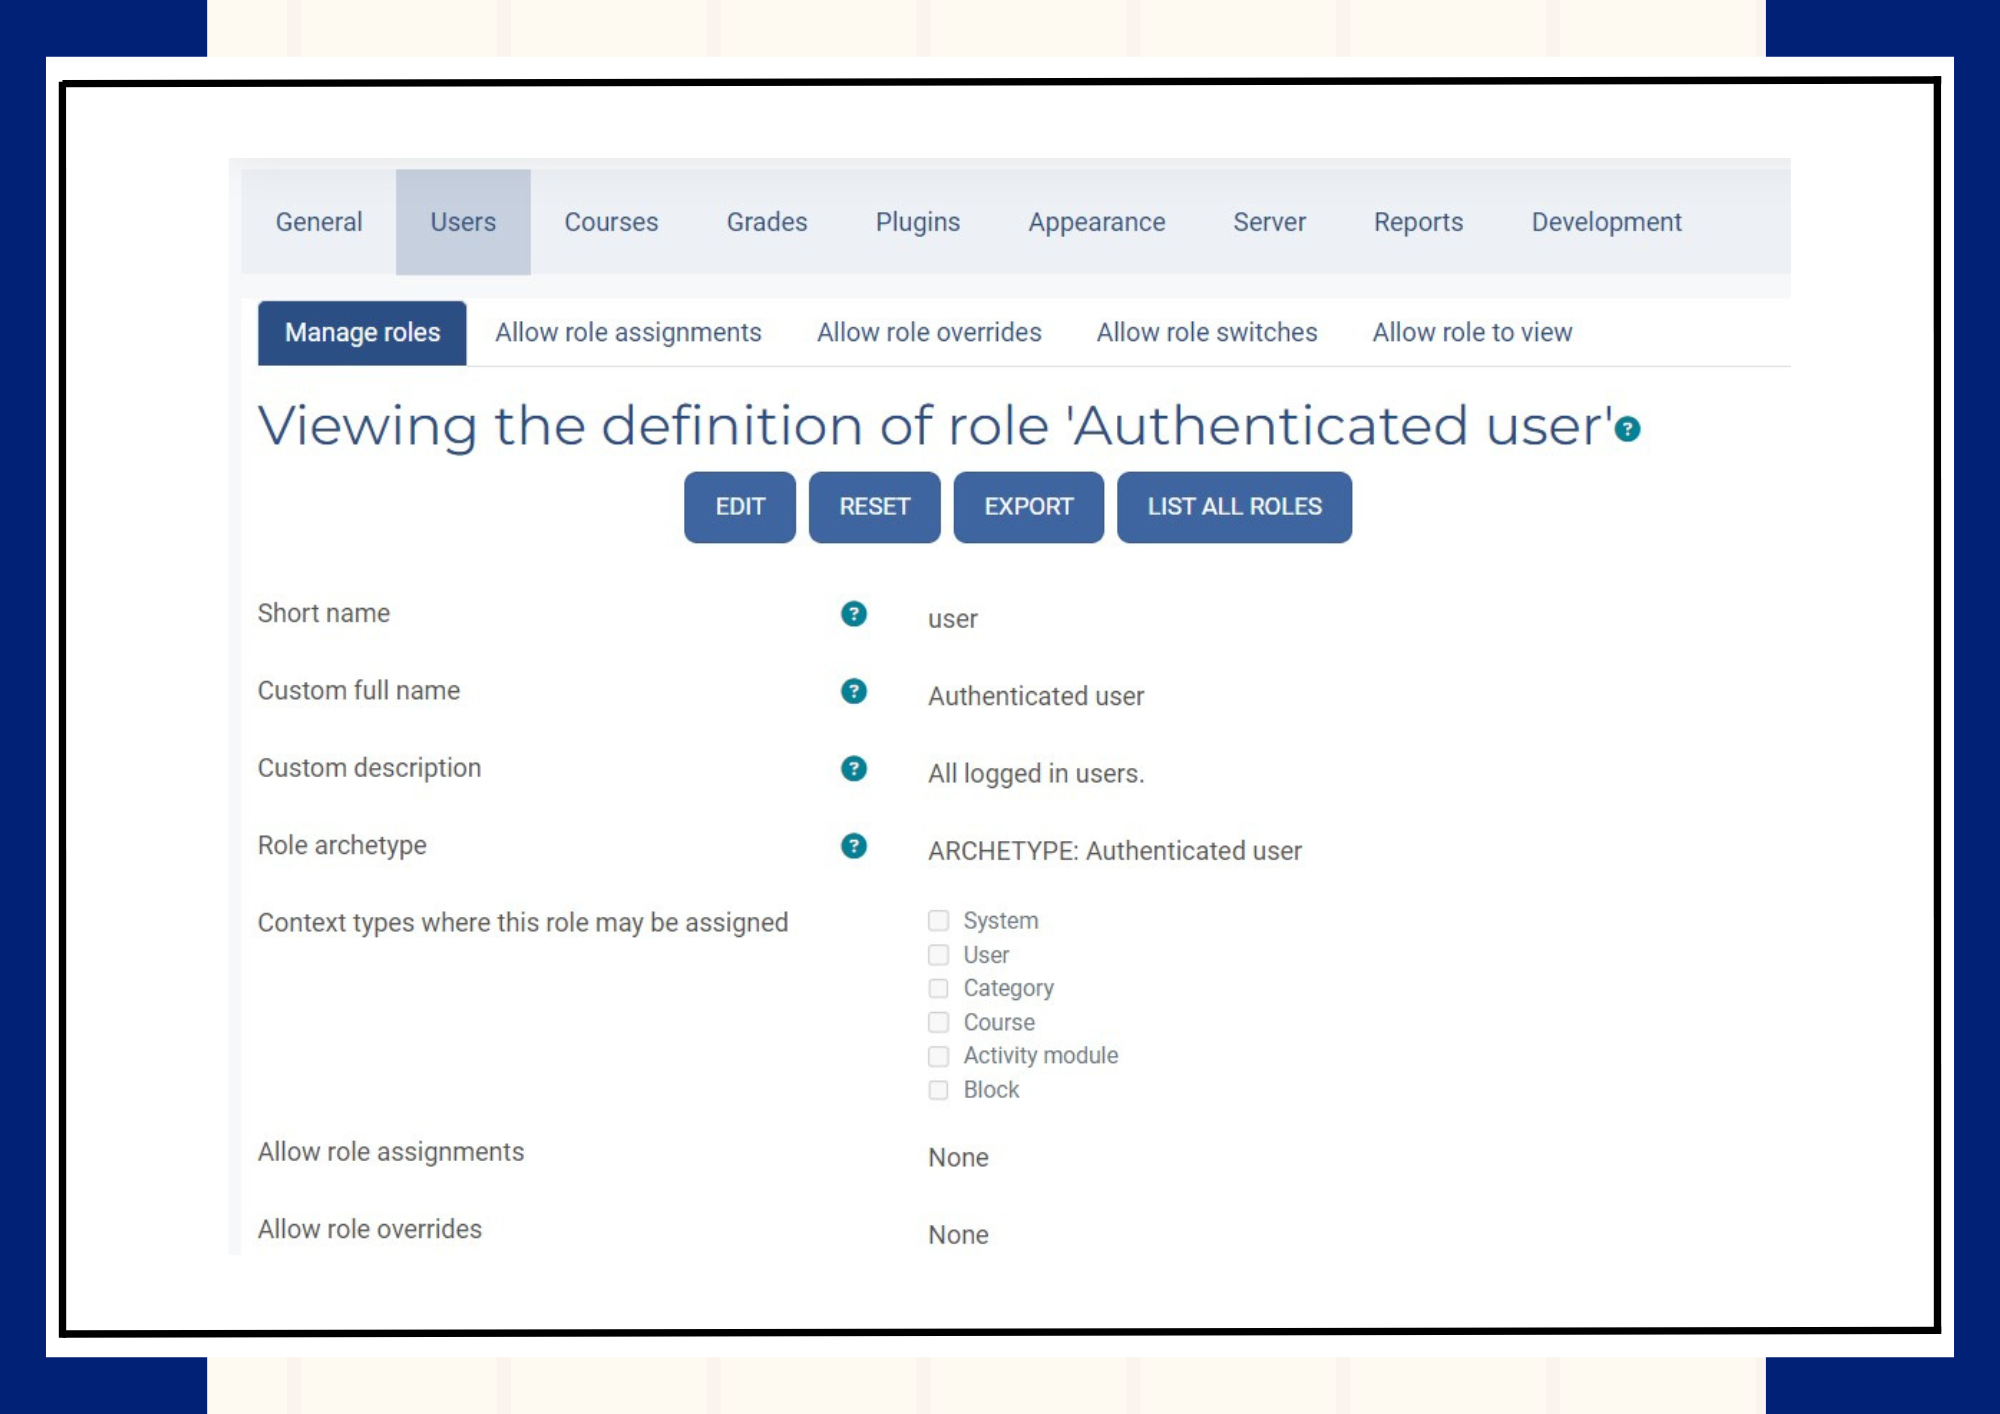
Task: Switch to the Allow role overrides tab
Action: tap(929, 332)
